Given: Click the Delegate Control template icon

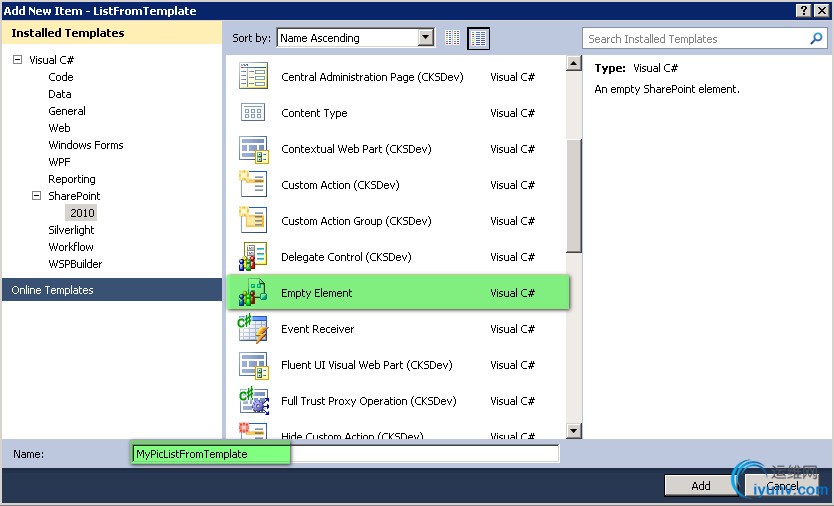Looking at the screenshot, I should (x=253, y=256).
